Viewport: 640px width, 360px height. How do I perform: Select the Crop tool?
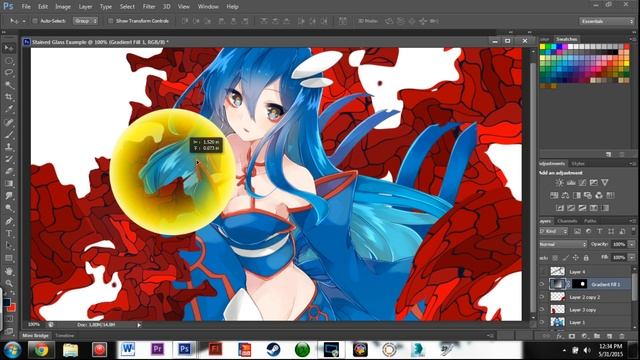[9, 97]
